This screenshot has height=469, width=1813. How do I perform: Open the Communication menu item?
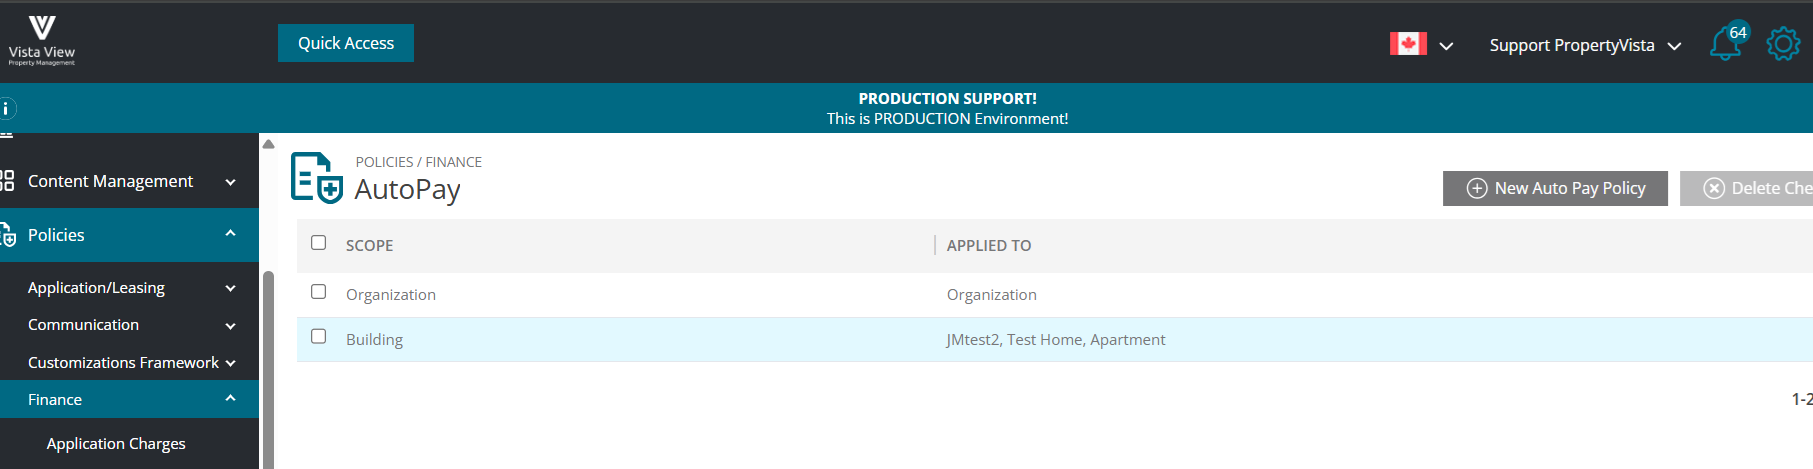click(129, 325)
